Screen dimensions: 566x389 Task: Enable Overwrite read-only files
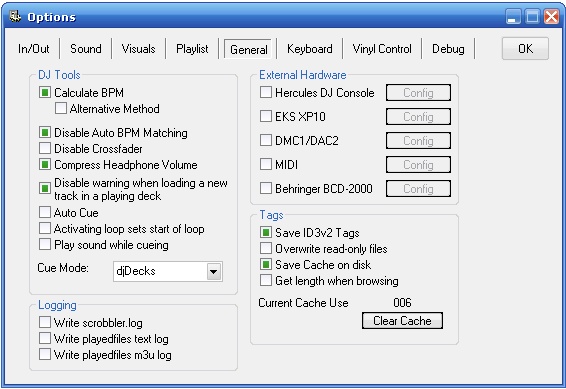pyautogui.click(x=266, y=248)
